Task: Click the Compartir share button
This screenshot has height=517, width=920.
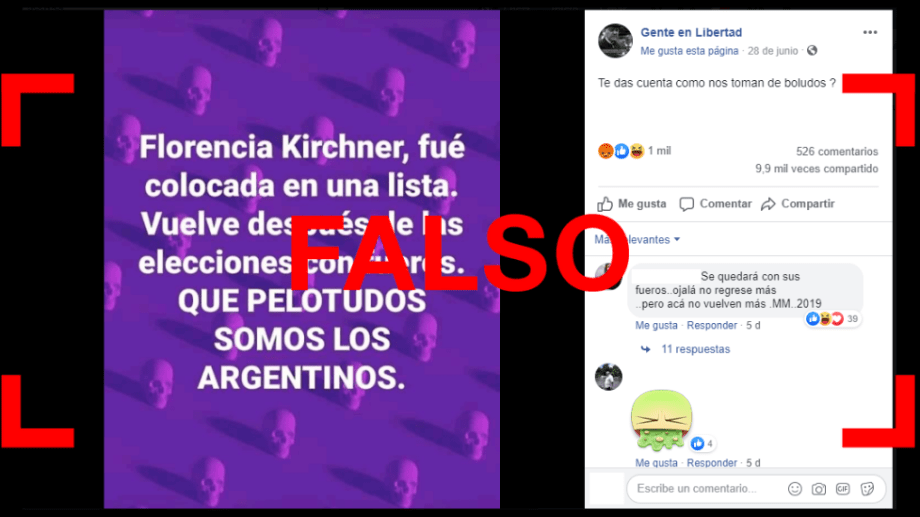Action: [x=798, y=204]
